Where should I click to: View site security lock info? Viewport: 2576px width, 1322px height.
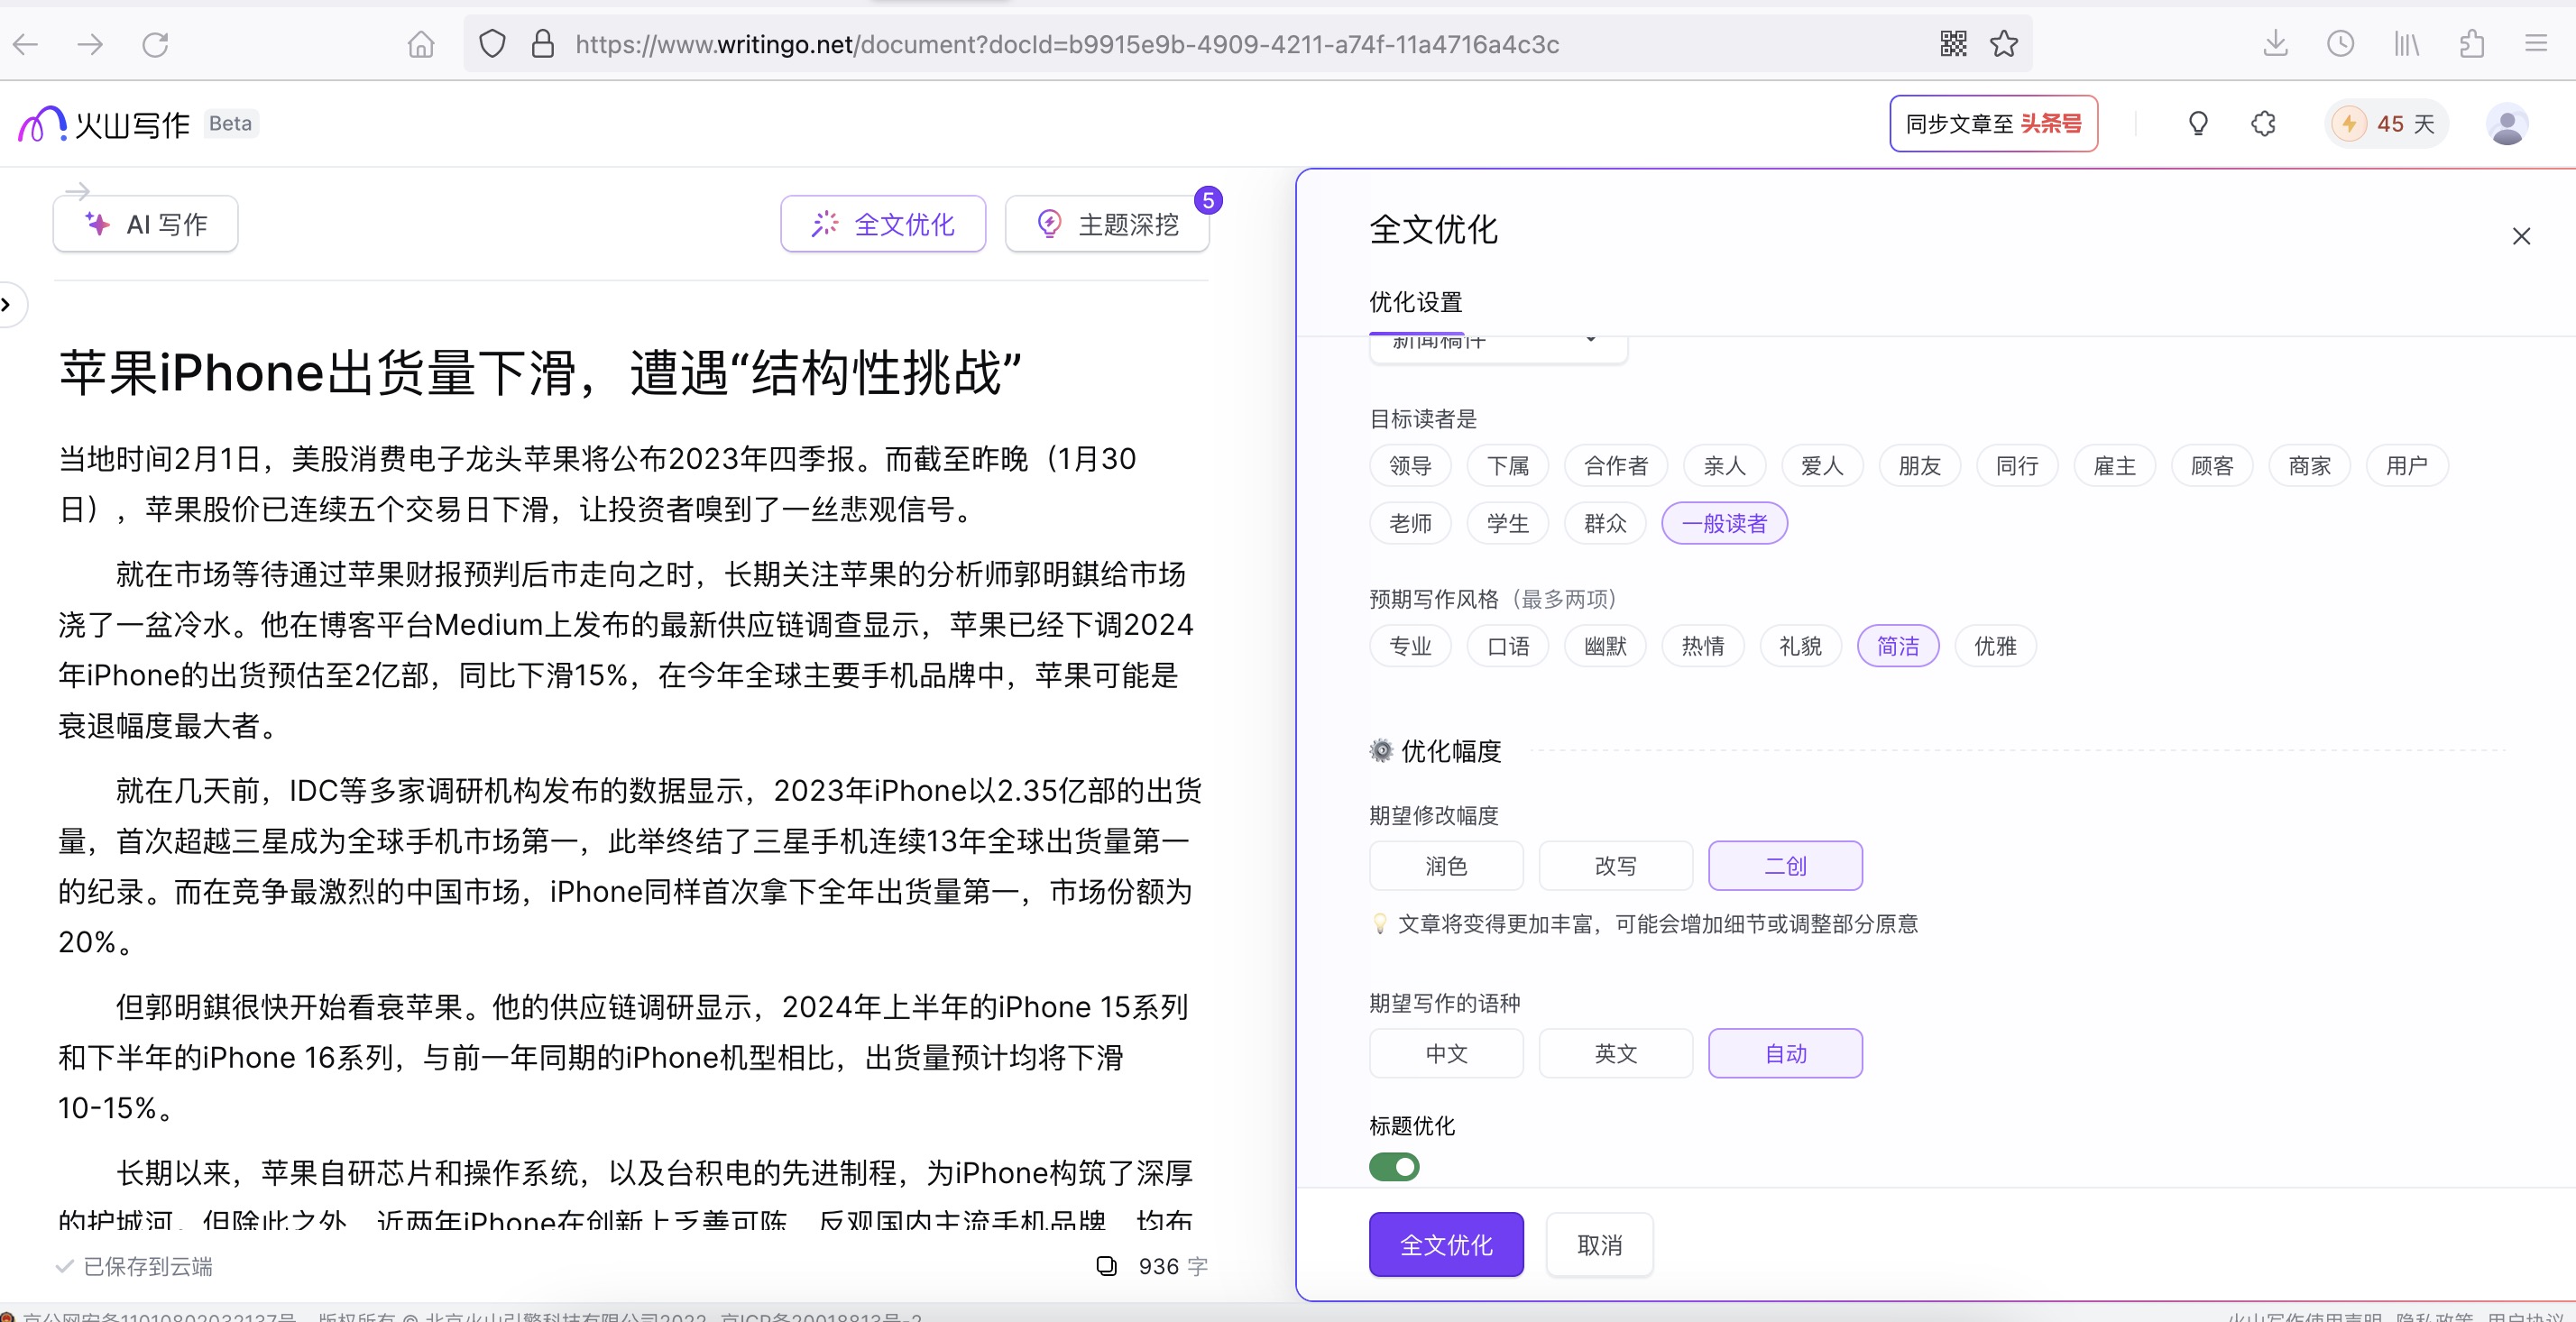543,44
